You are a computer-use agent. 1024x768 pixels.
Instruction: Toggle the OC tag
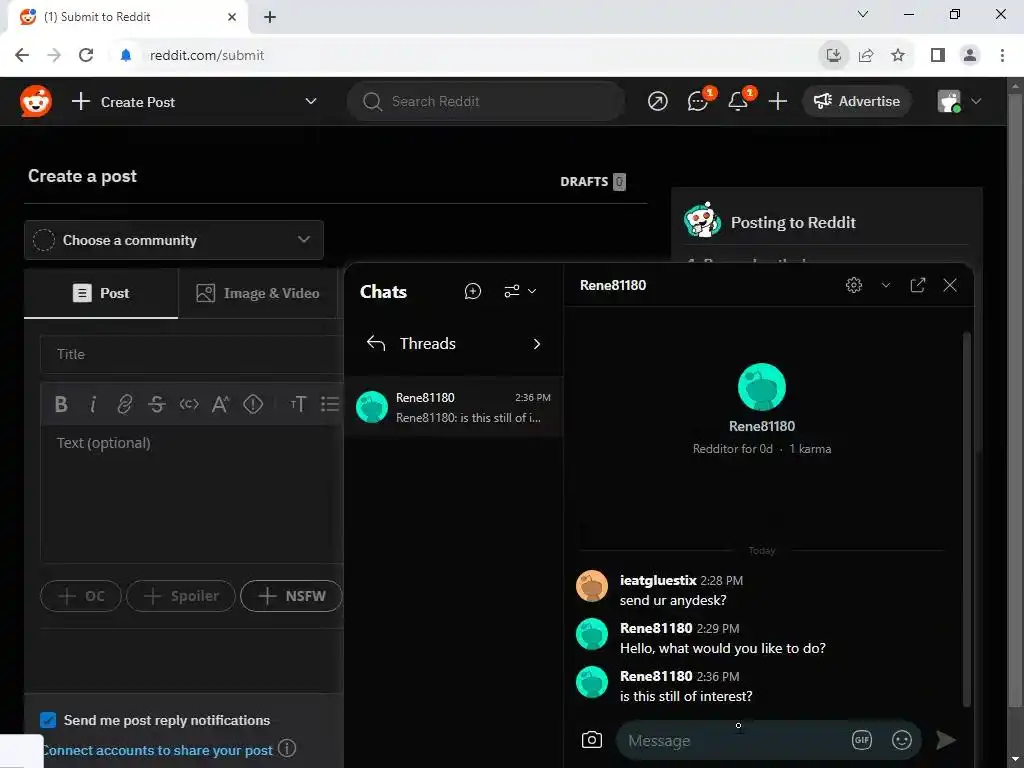tap(81, 596)
